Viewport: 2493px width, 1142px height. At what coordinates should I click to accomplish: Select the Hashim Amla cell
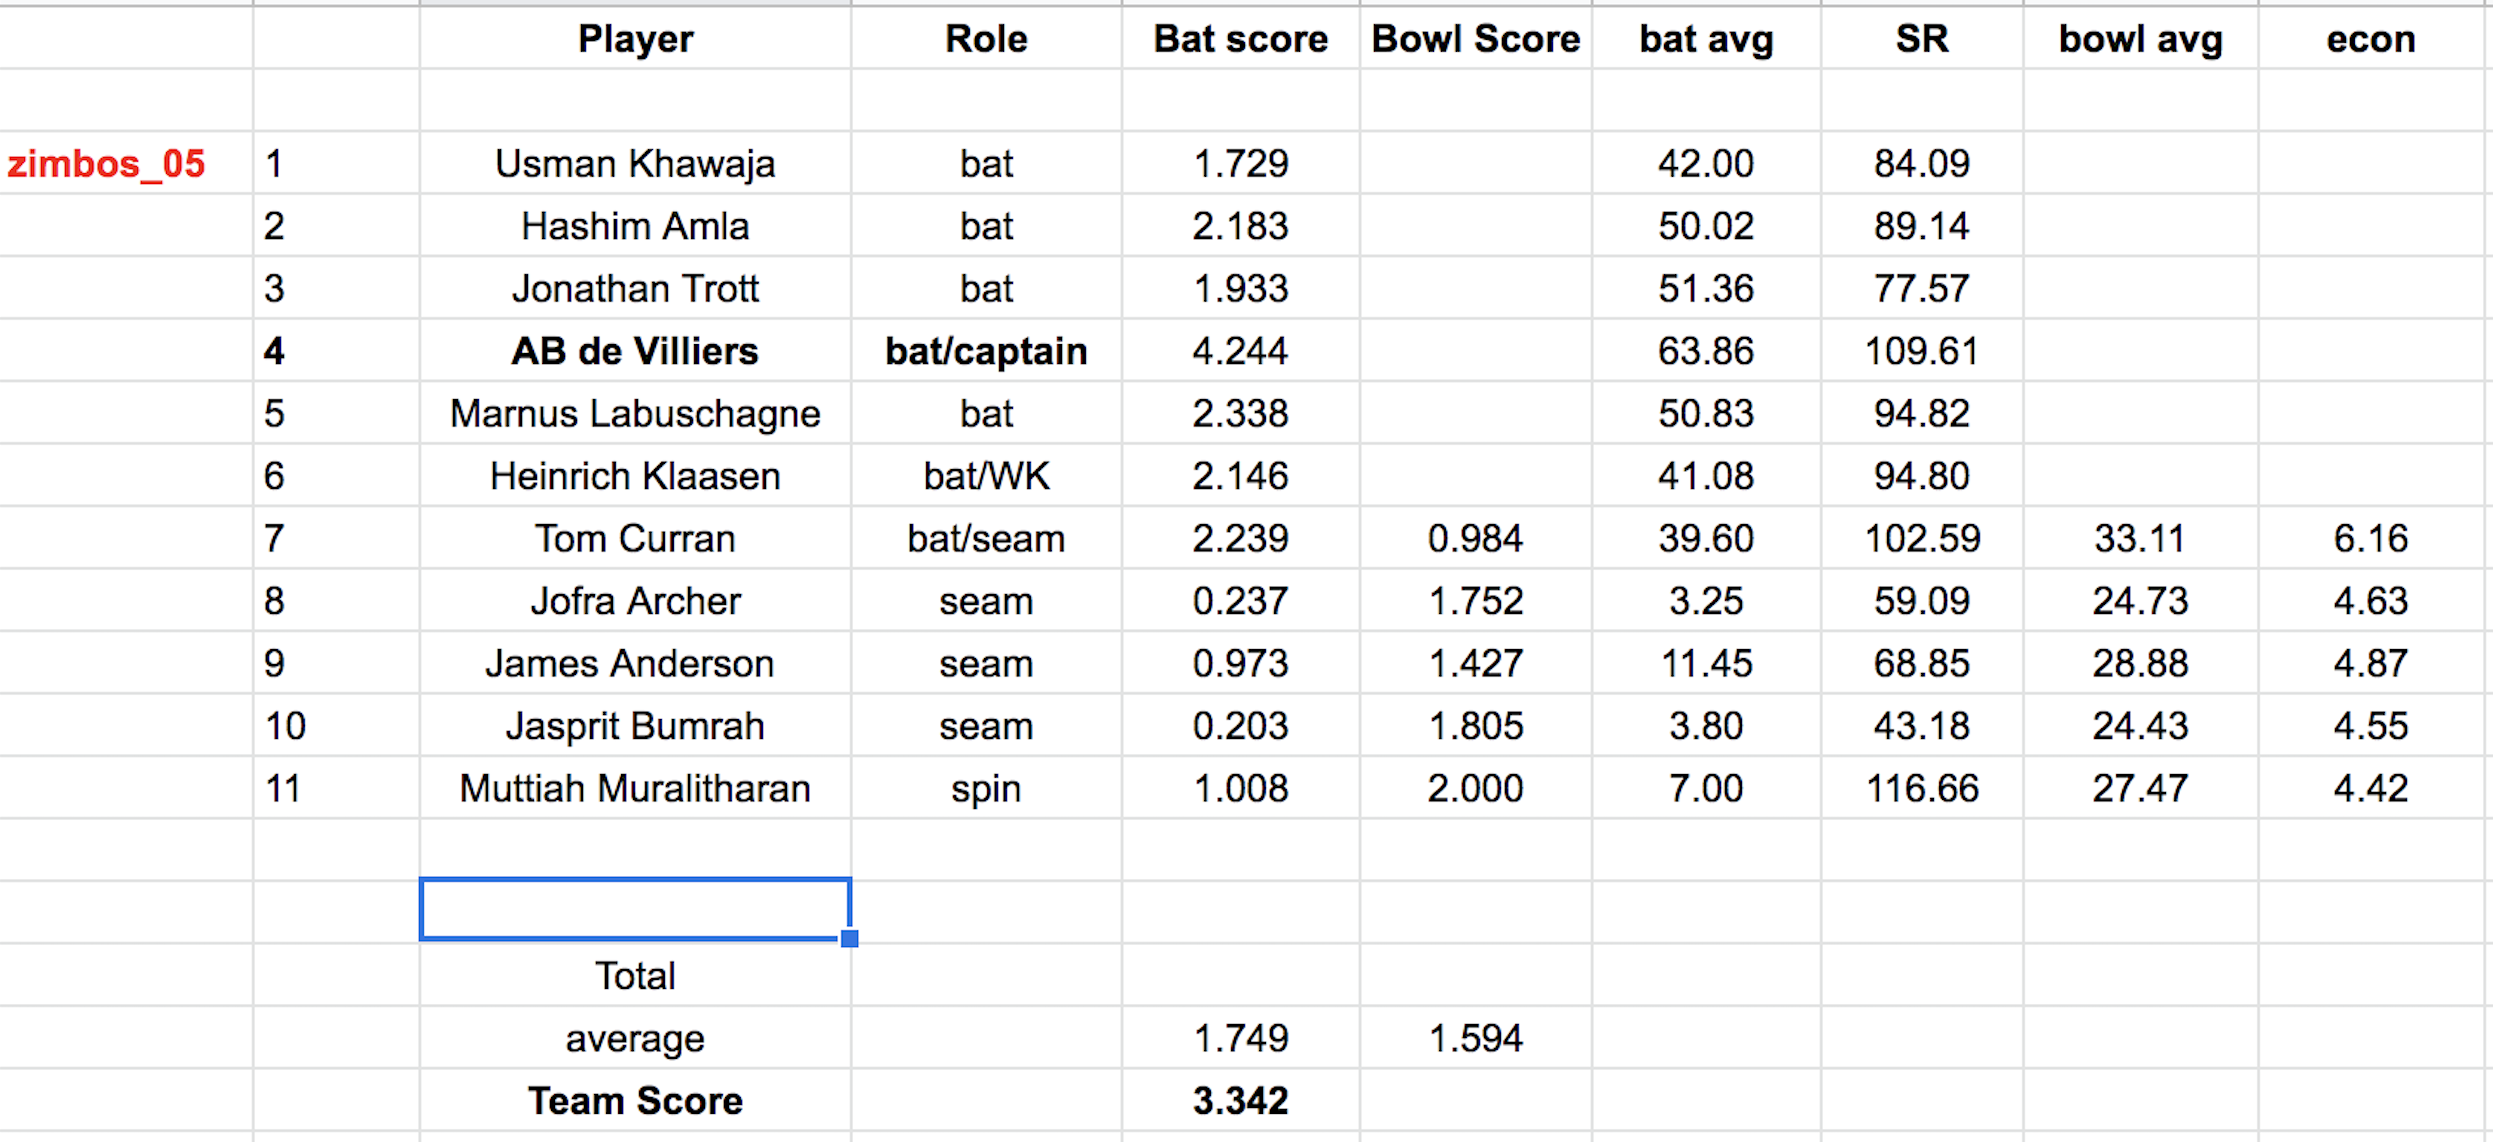click(x=635, y=226)
